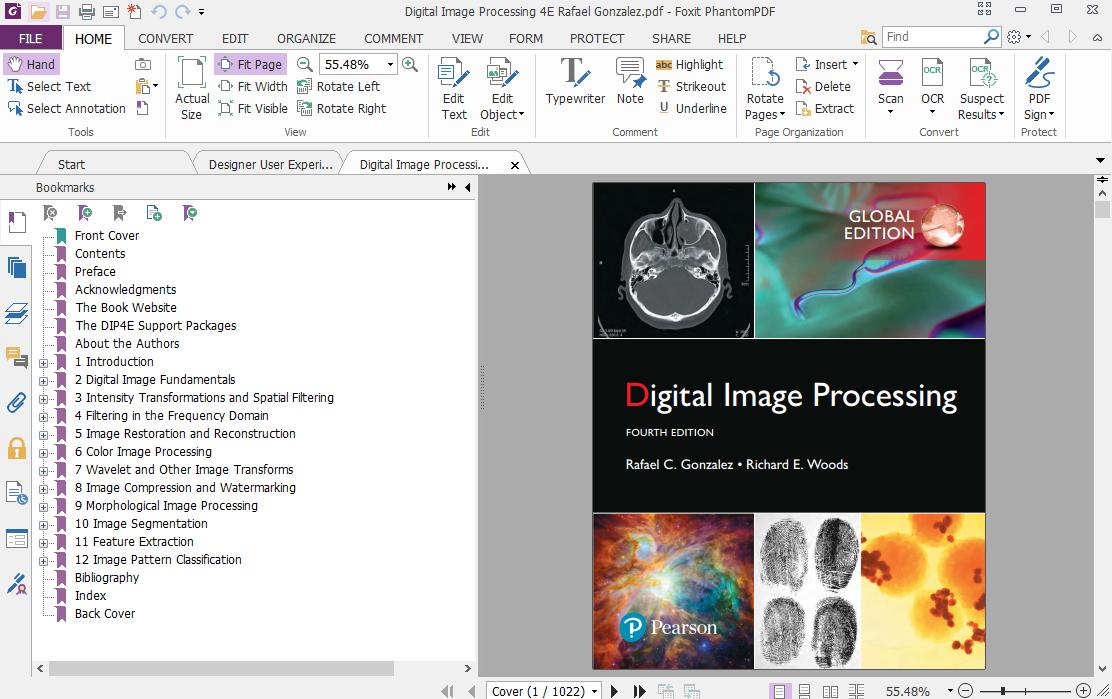
Task: Switch to continuous facing display mode
Action: tap(856, 691)
